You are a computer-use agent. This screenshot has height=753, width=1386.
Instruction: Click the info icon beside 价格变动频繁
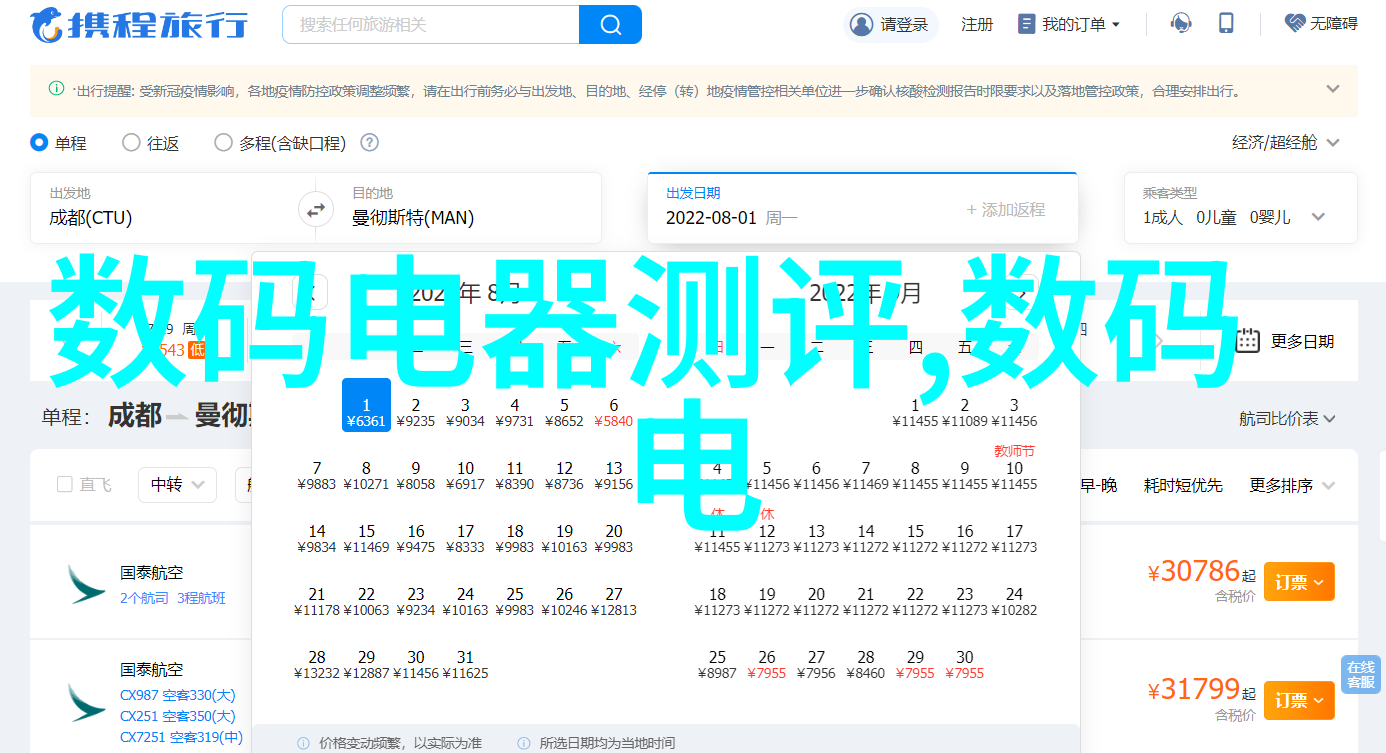pyautogui.click(x=302, y=743)
